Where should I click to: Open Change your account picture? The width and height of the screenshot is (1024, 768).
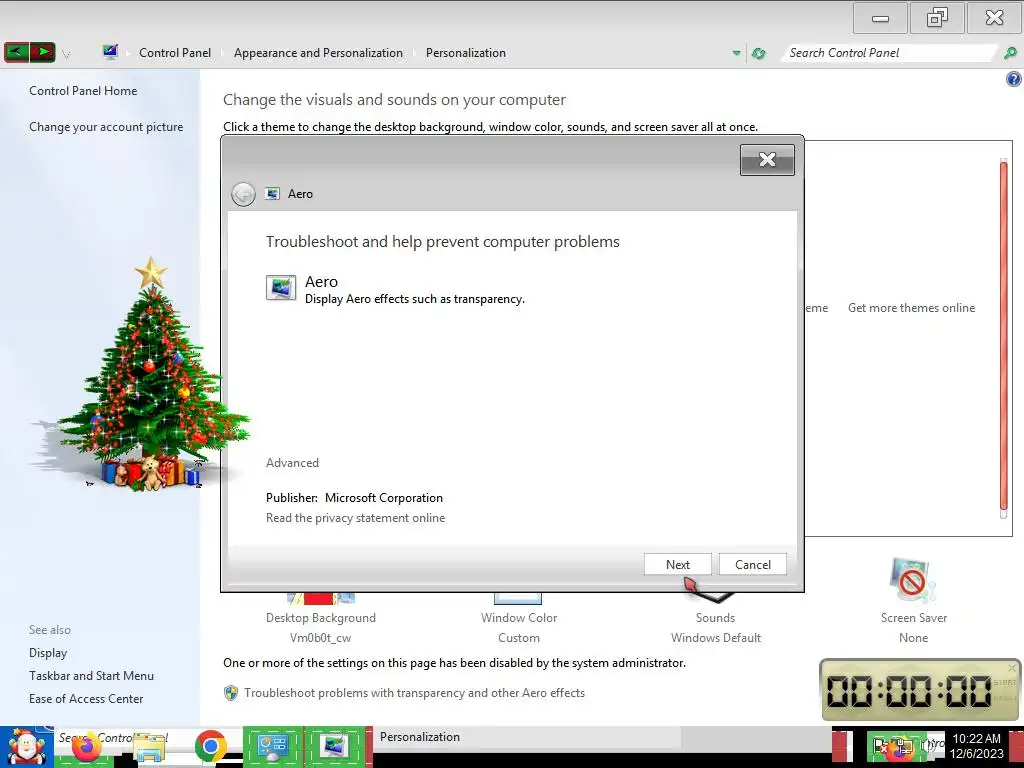pyautogui.click(x=106, y=127)
